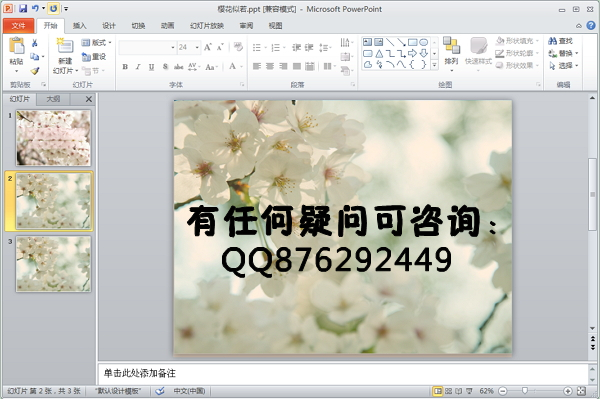Switch to the 切换 Transitions tab
This screenshot has height=399, width=600.
138,26
